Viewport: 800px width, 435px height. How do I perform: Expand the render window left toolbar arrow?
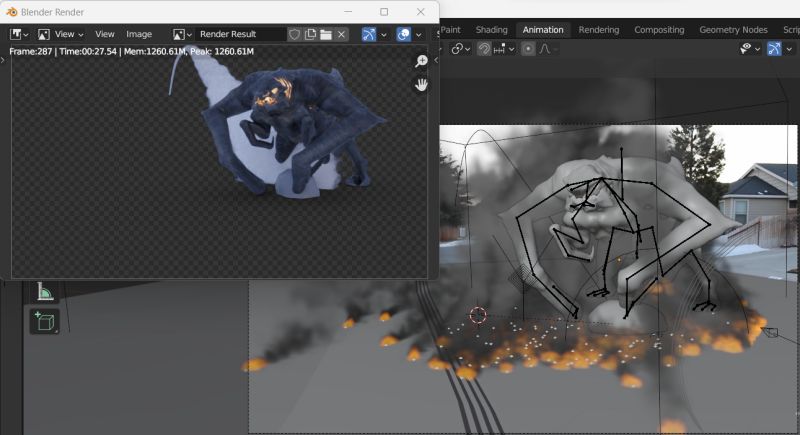coord(3,60)
